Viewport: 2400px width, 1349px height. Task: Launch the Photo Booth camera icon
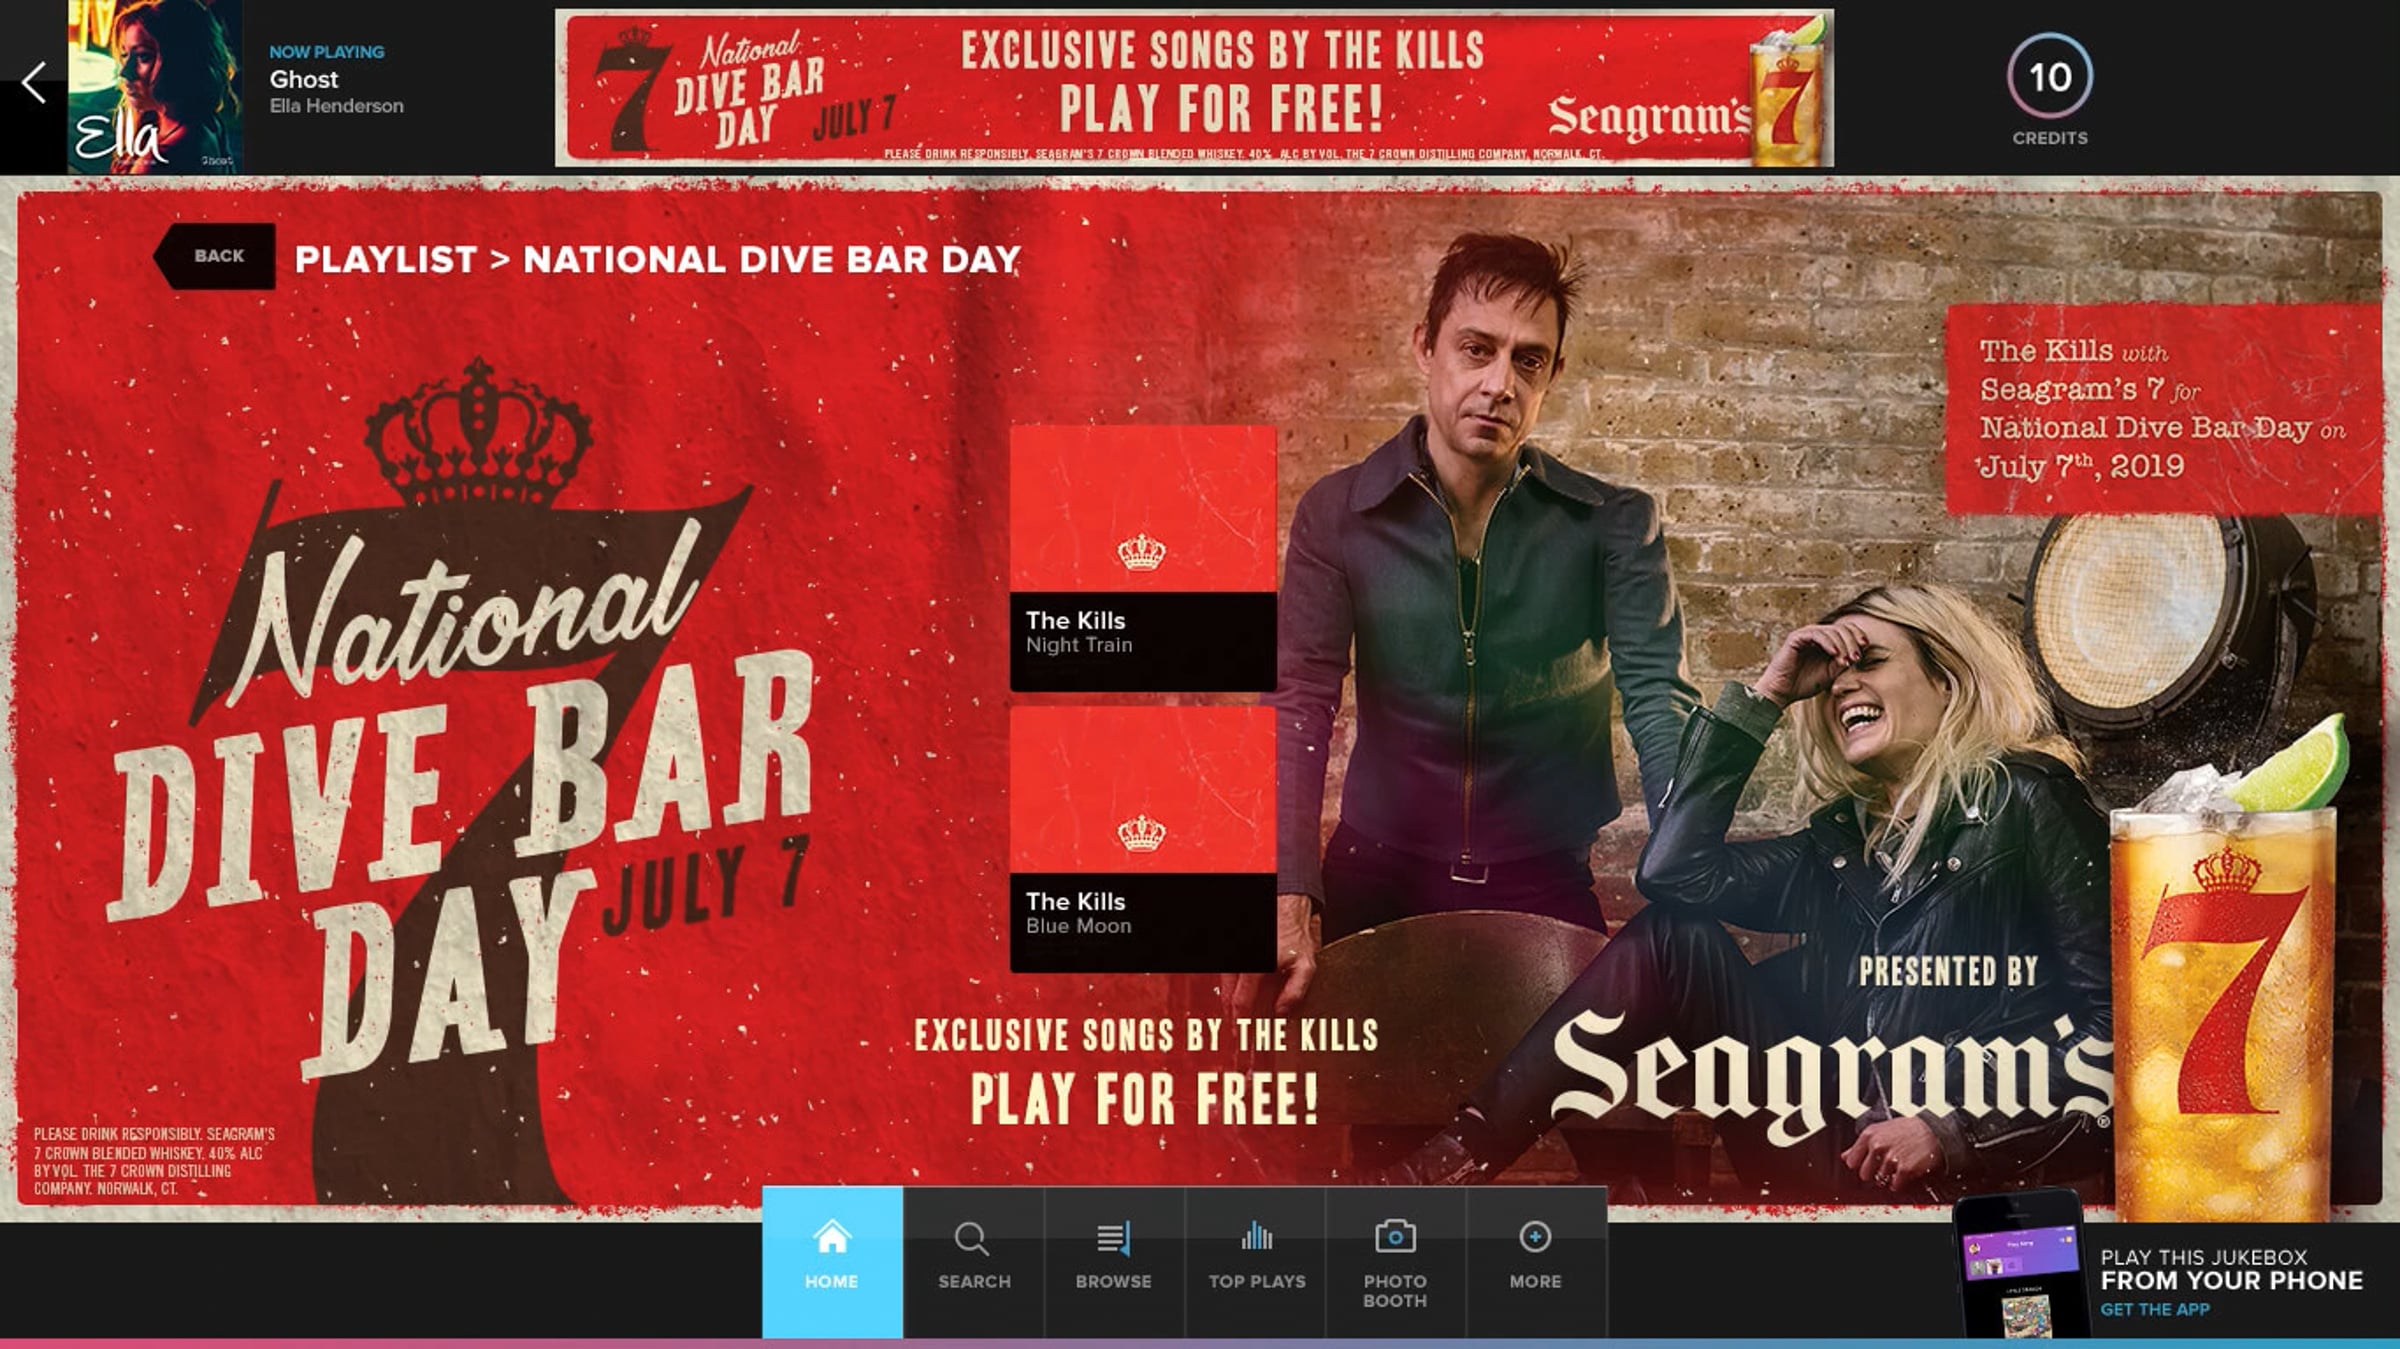coord(1395,1262)
